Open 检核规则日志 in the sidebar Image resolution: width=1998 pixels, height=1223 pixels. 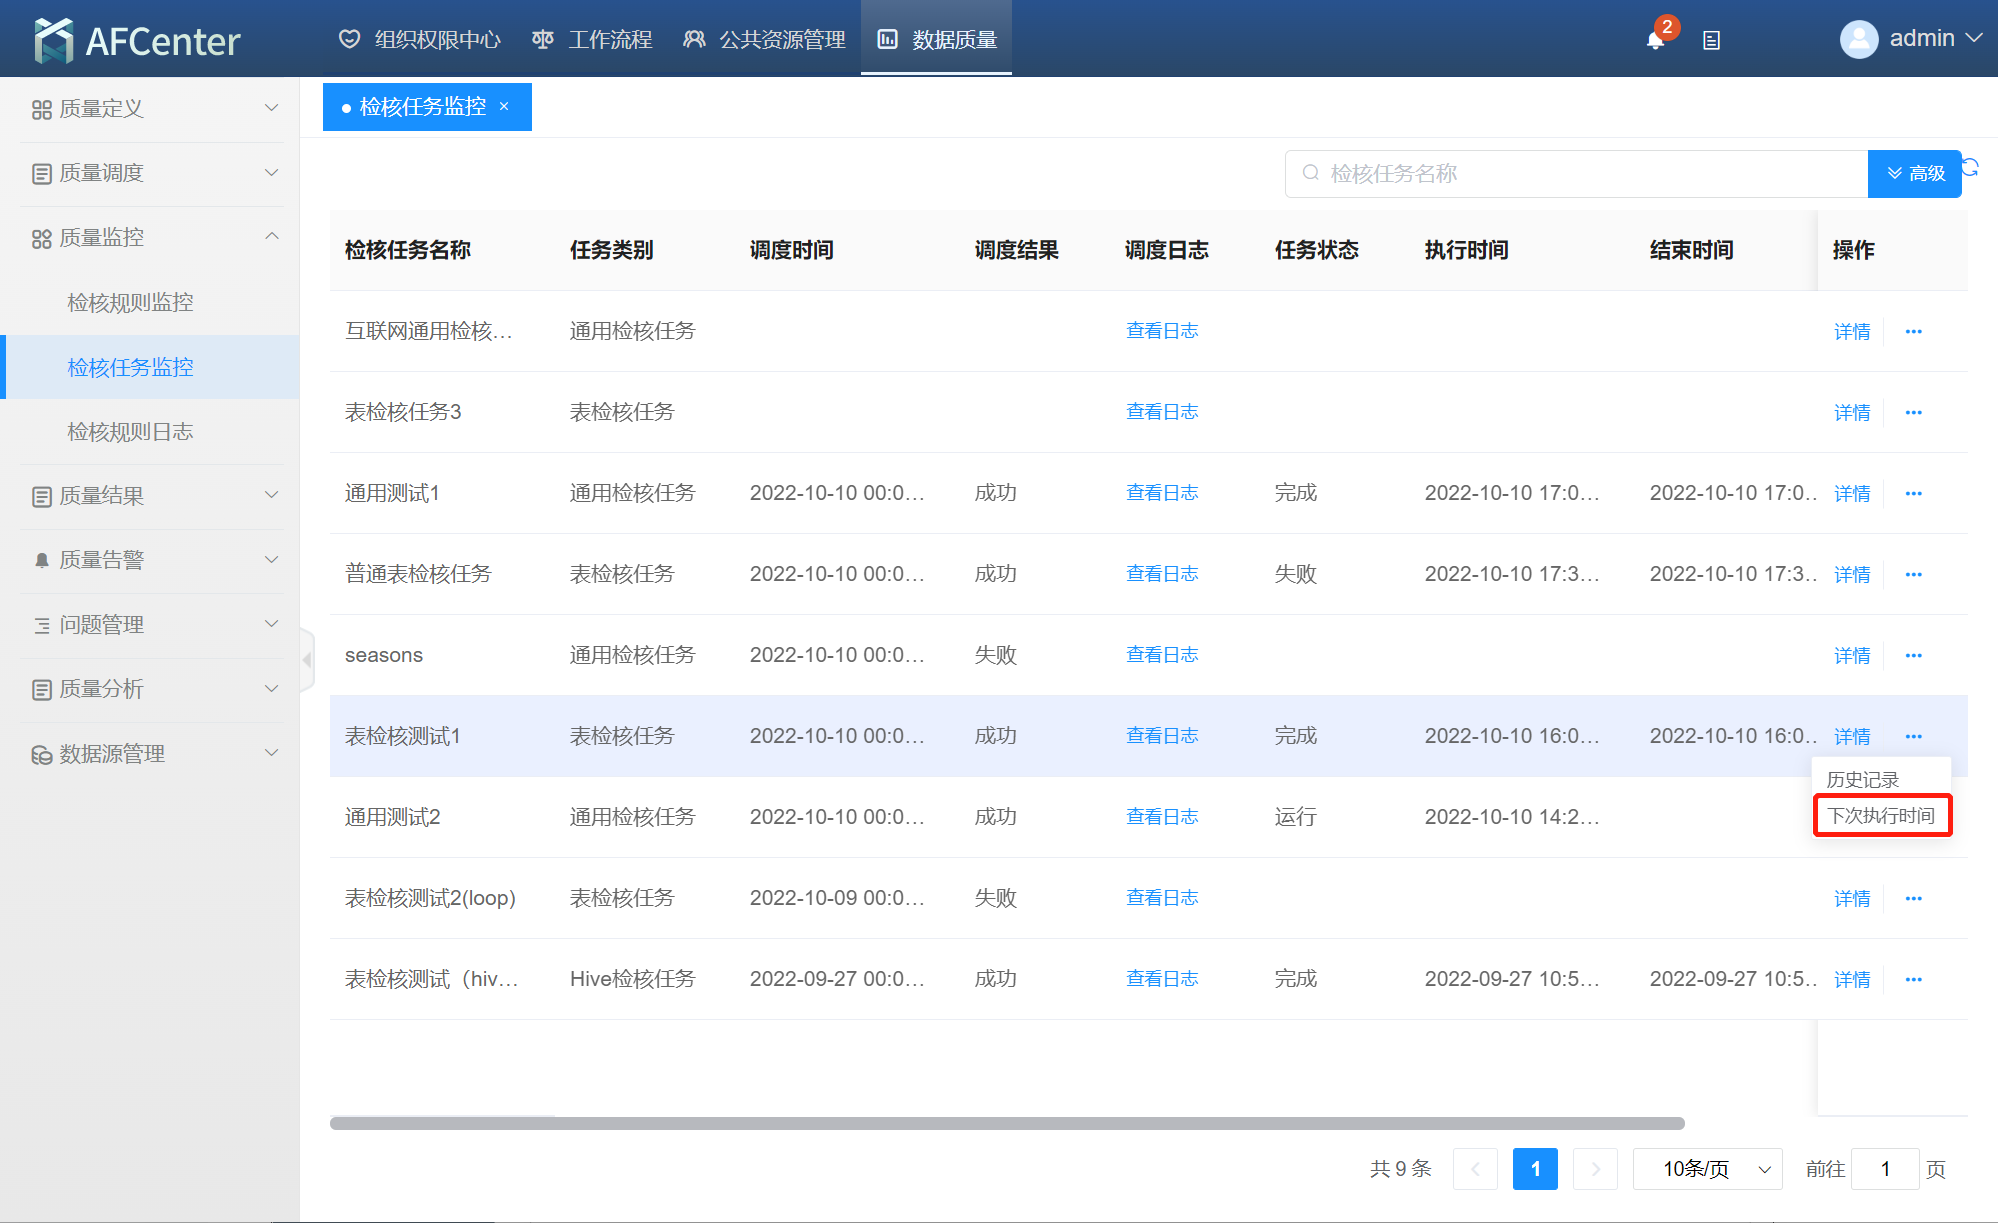point(130,432)
